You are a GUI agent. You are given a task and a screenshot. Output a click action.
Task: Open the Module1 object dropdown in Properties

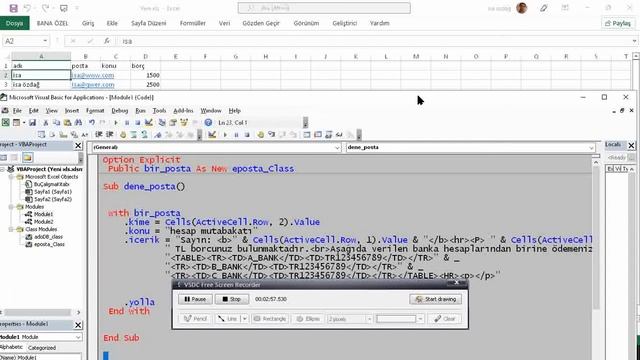[x=78, y=337]
